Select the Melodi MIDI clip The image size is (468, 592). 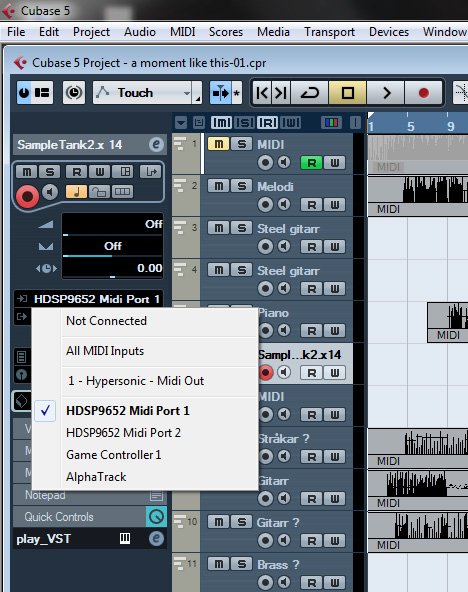(418, 196)
